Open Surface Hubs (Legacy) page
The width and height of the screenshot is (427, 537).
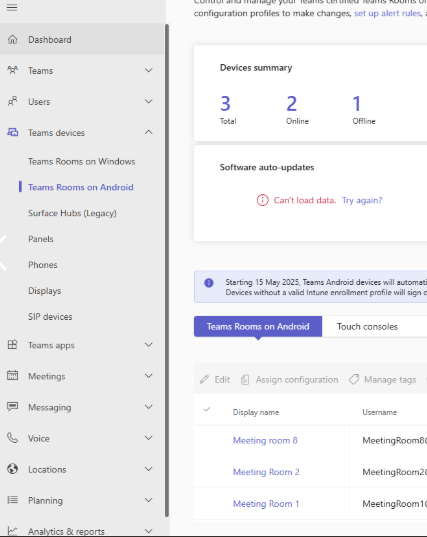(x=72, y=213)
